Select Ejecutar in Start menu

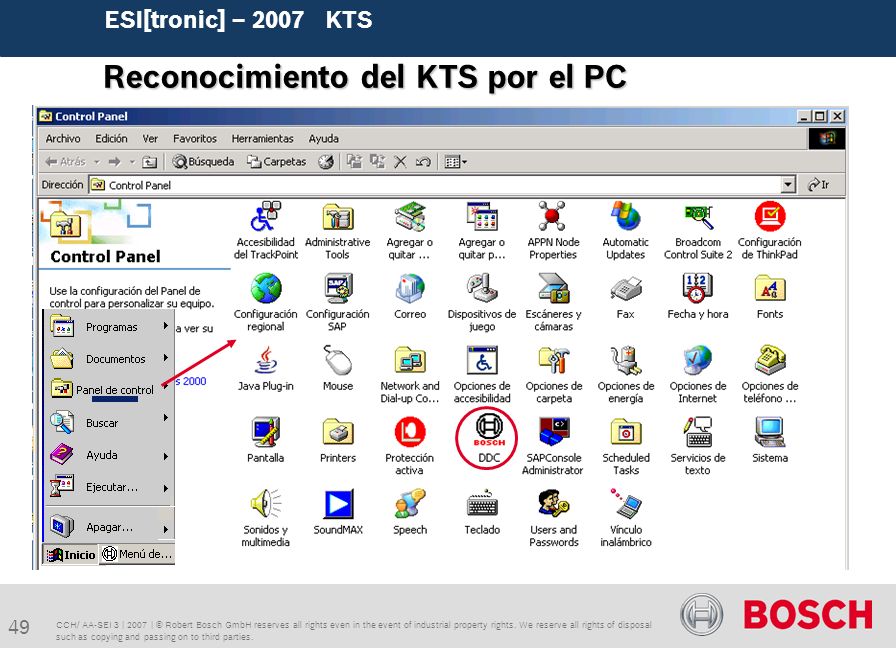point(109,487)
